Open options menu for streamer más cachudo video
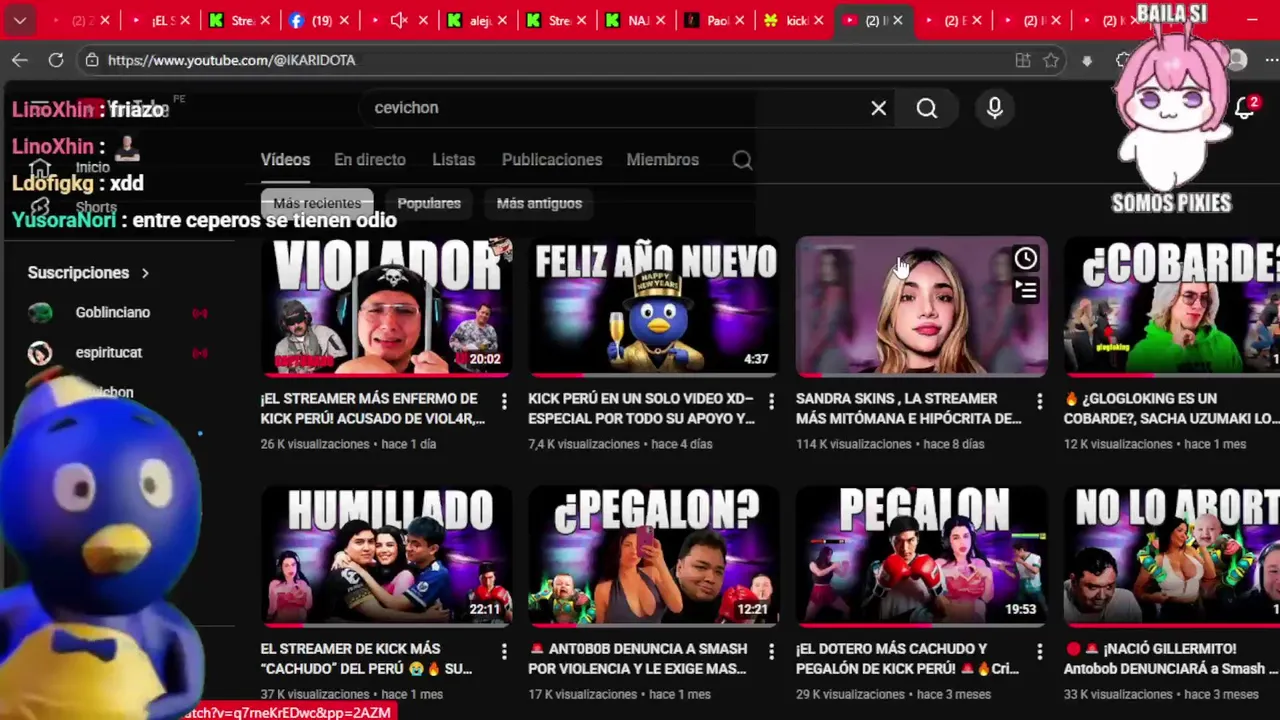This screenshot has width=1280, height=720. (504, 651)
